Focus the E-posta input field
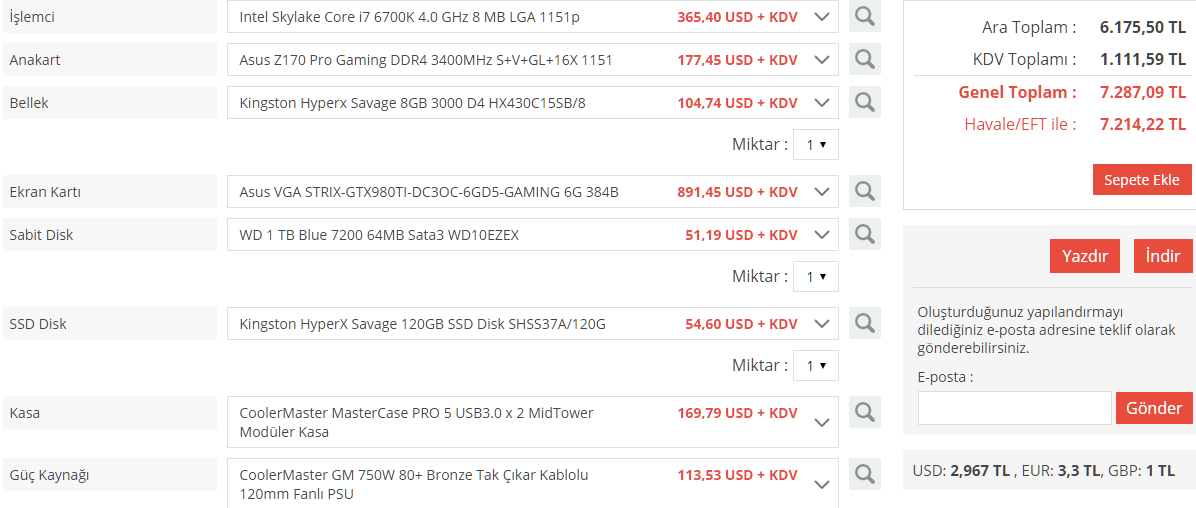The image size is (1196, 508). coord(1014,408)
